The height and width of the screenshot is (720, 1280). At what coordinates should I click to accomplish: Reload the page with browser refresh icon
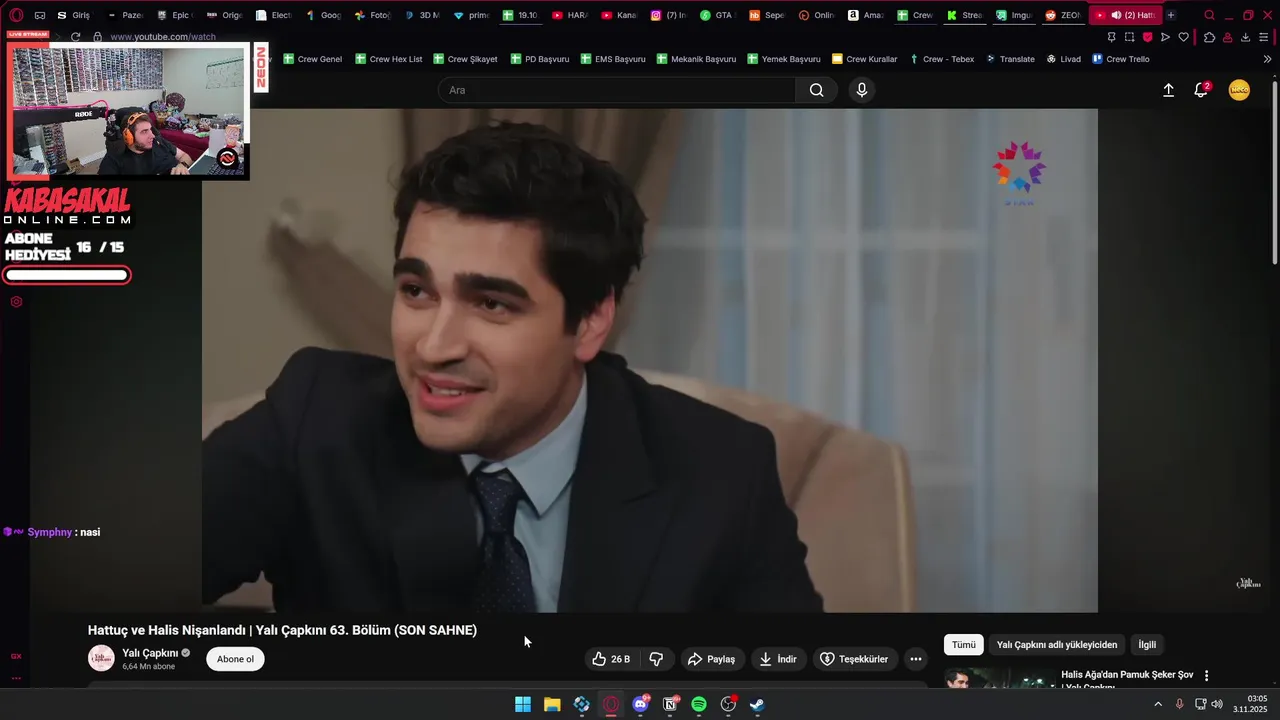(75, 37)
